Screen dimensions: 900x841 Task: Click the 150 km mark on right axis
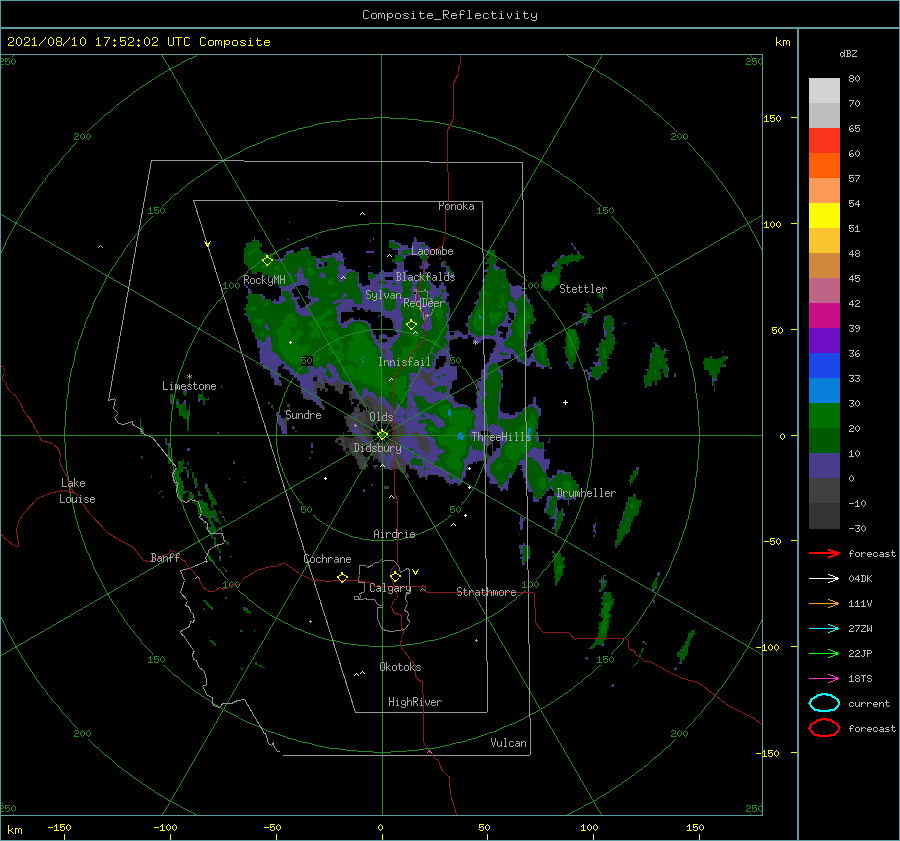773,118
